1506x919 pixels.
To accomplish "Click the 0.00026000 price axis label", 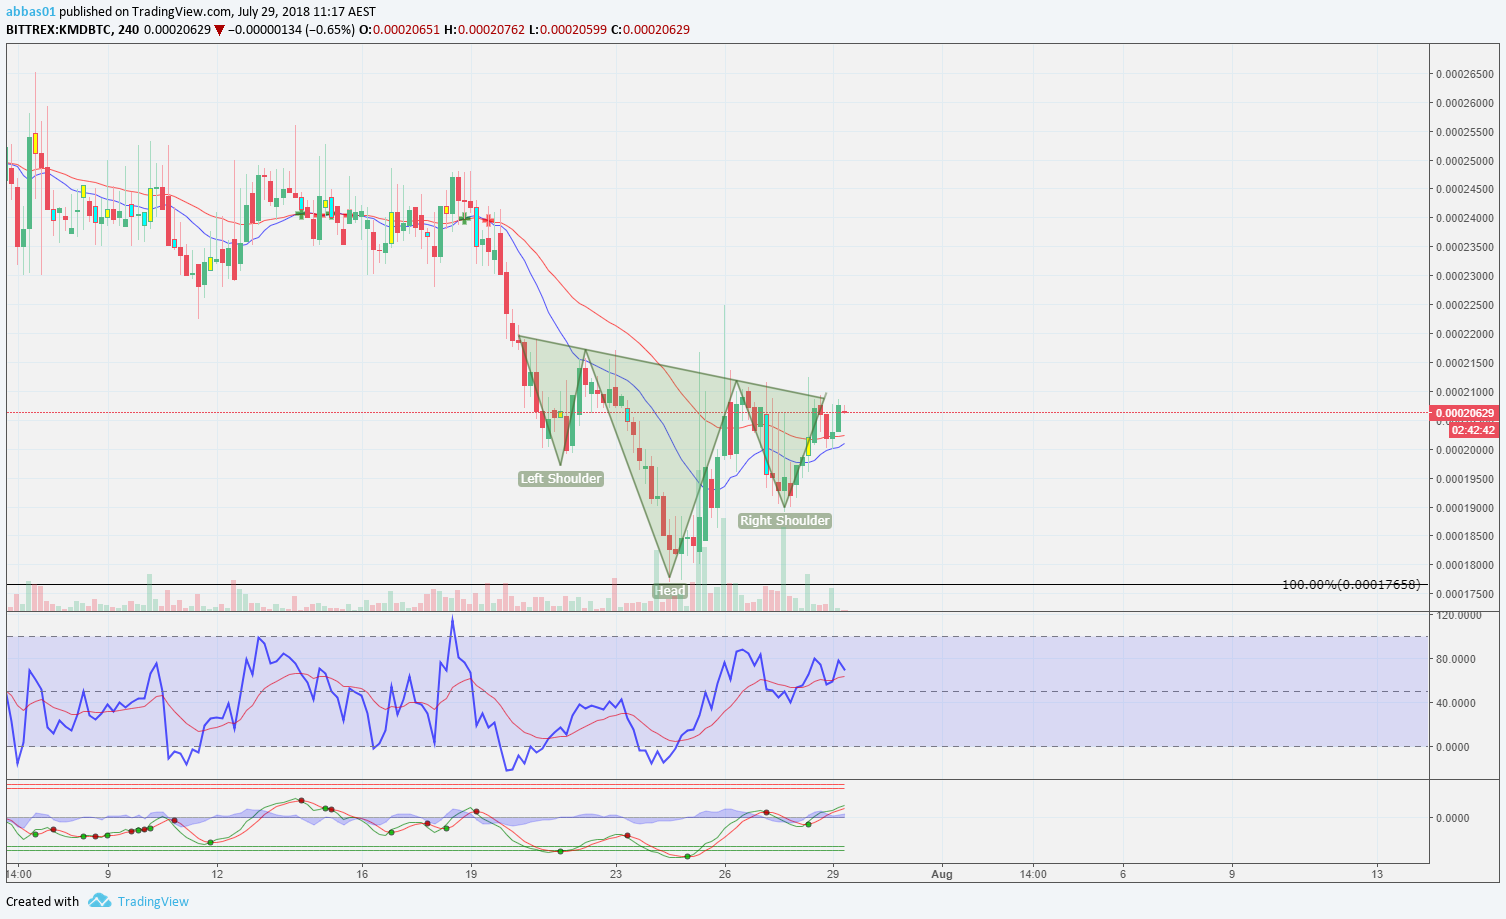I will (1465, 103).
